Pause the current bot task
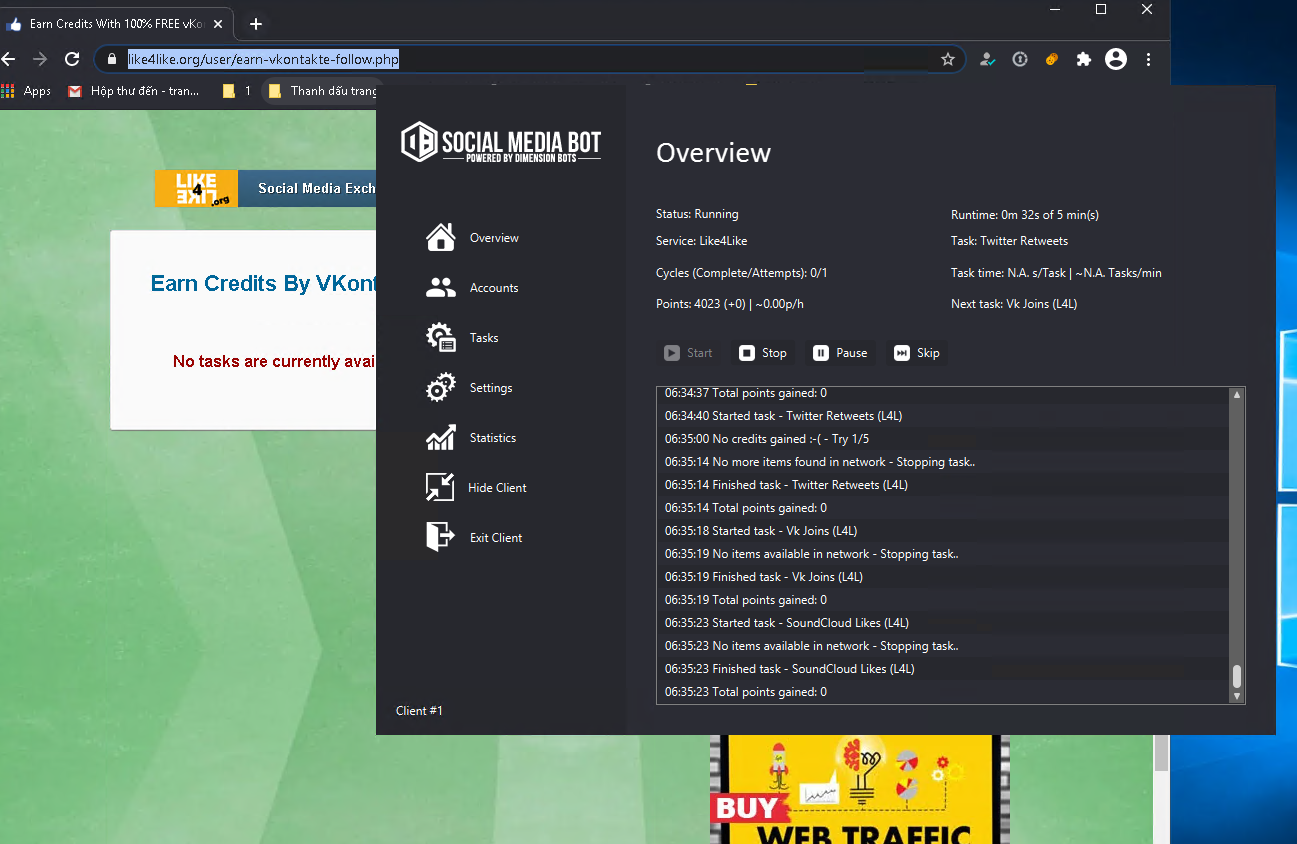Image resolution: width=1297 pixels, height=844 pixels. point(840,353)
